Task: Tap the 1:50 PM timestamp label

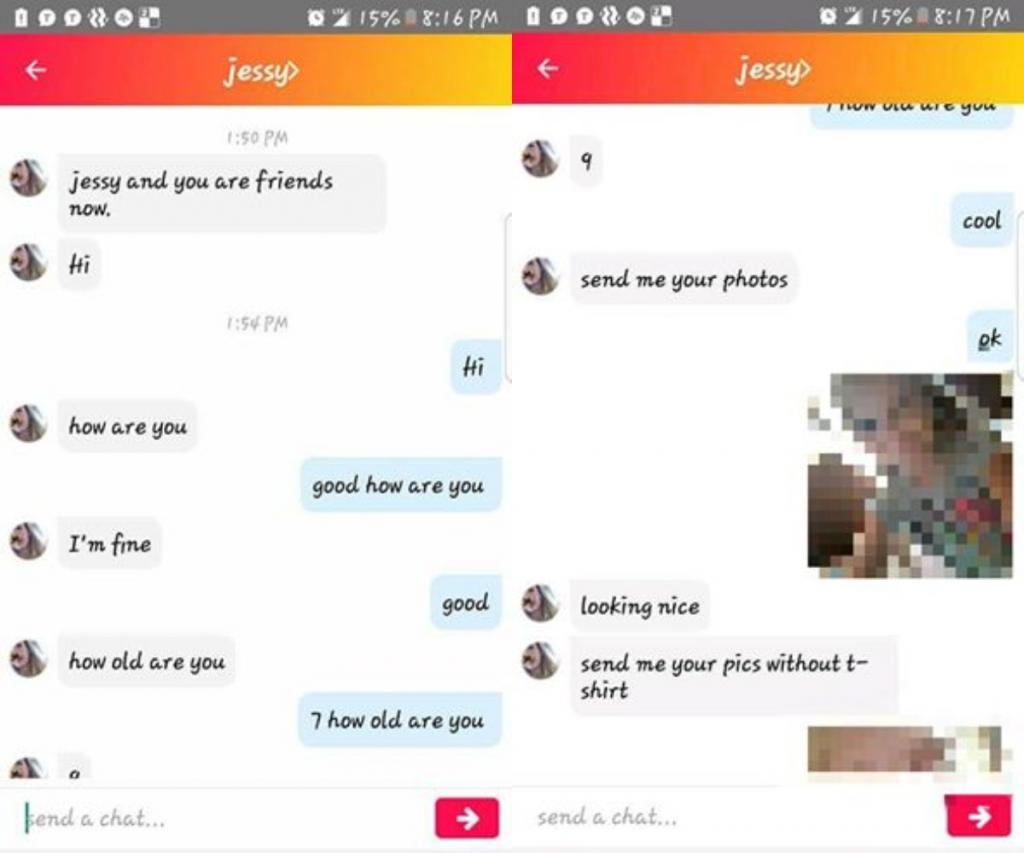Action: coord(257,138)
